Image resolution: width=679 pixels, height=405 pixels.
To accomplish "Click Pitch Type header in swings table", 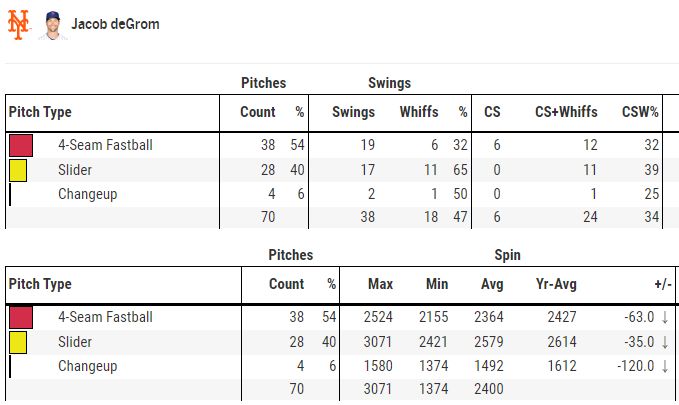I will pos(40,112).
